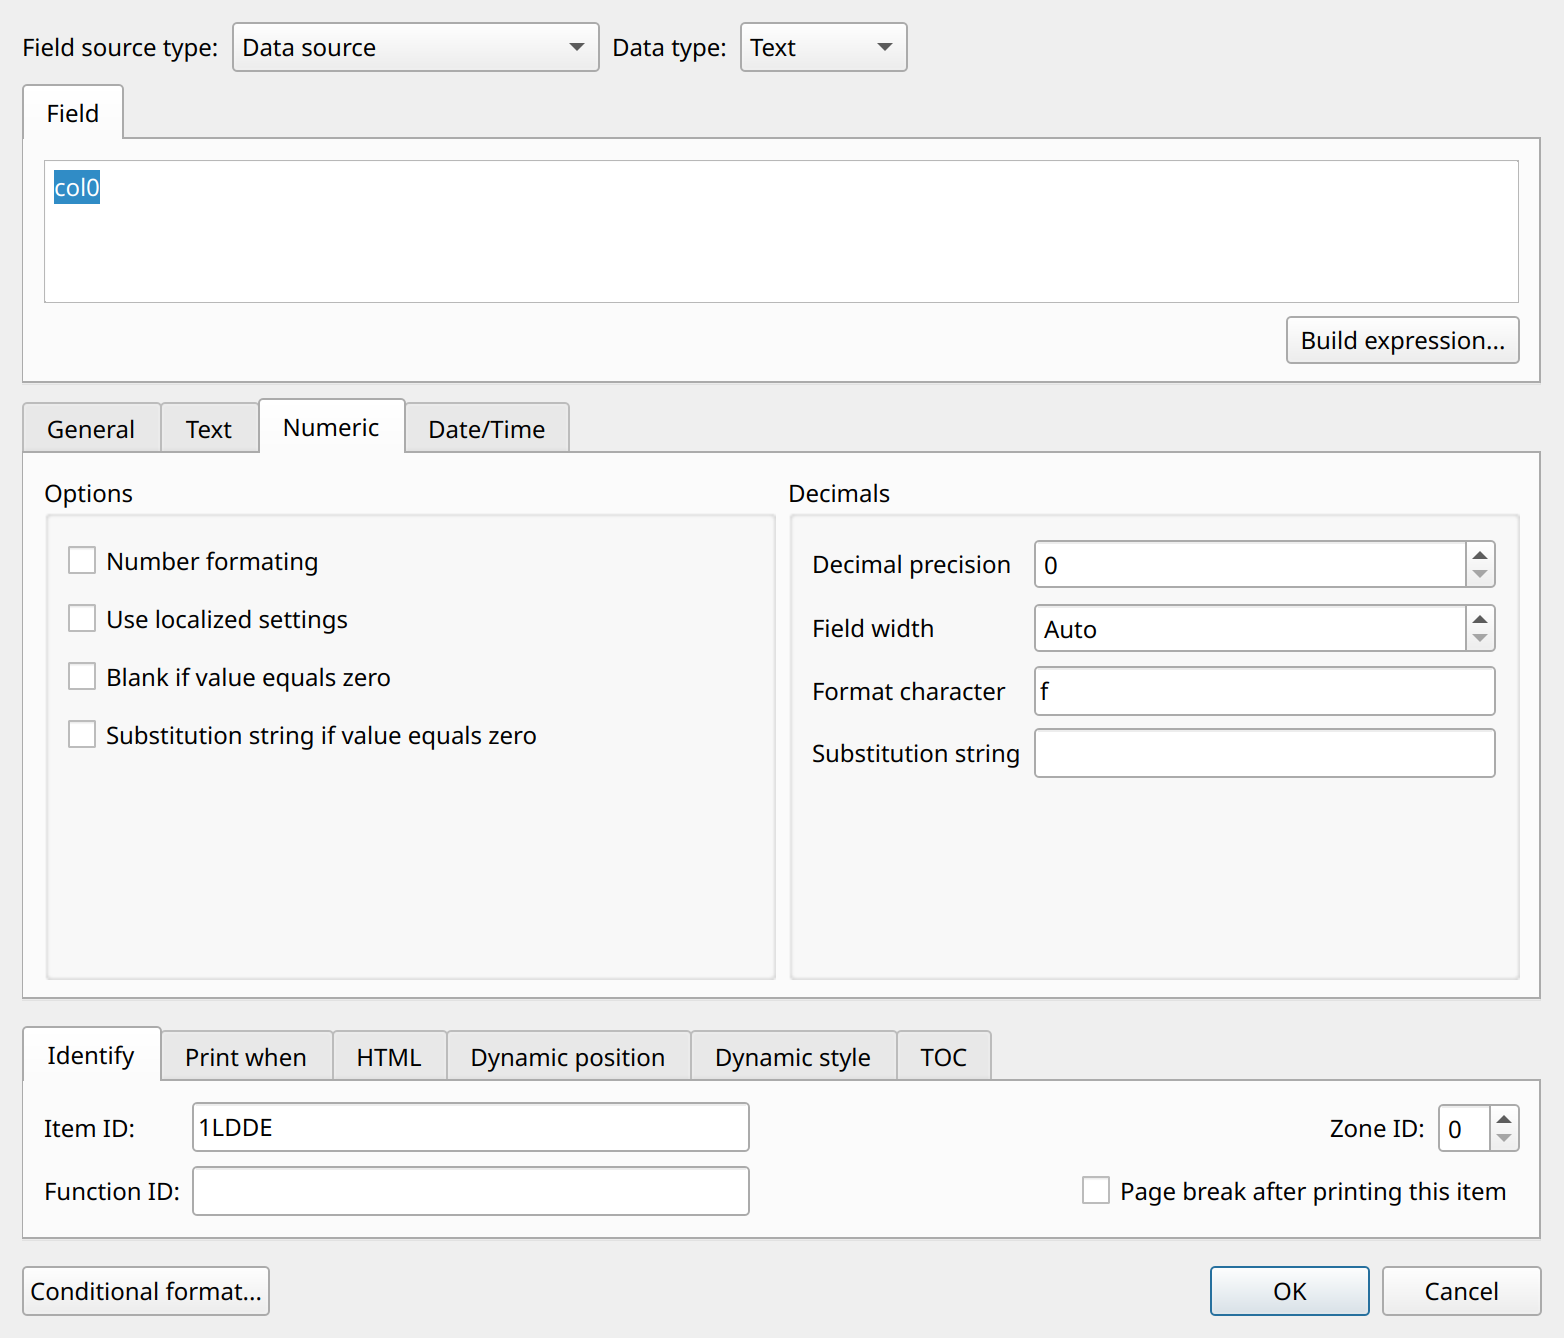Select the Identify tab
1564x1338 pixels.
(x=91, y=1055)
